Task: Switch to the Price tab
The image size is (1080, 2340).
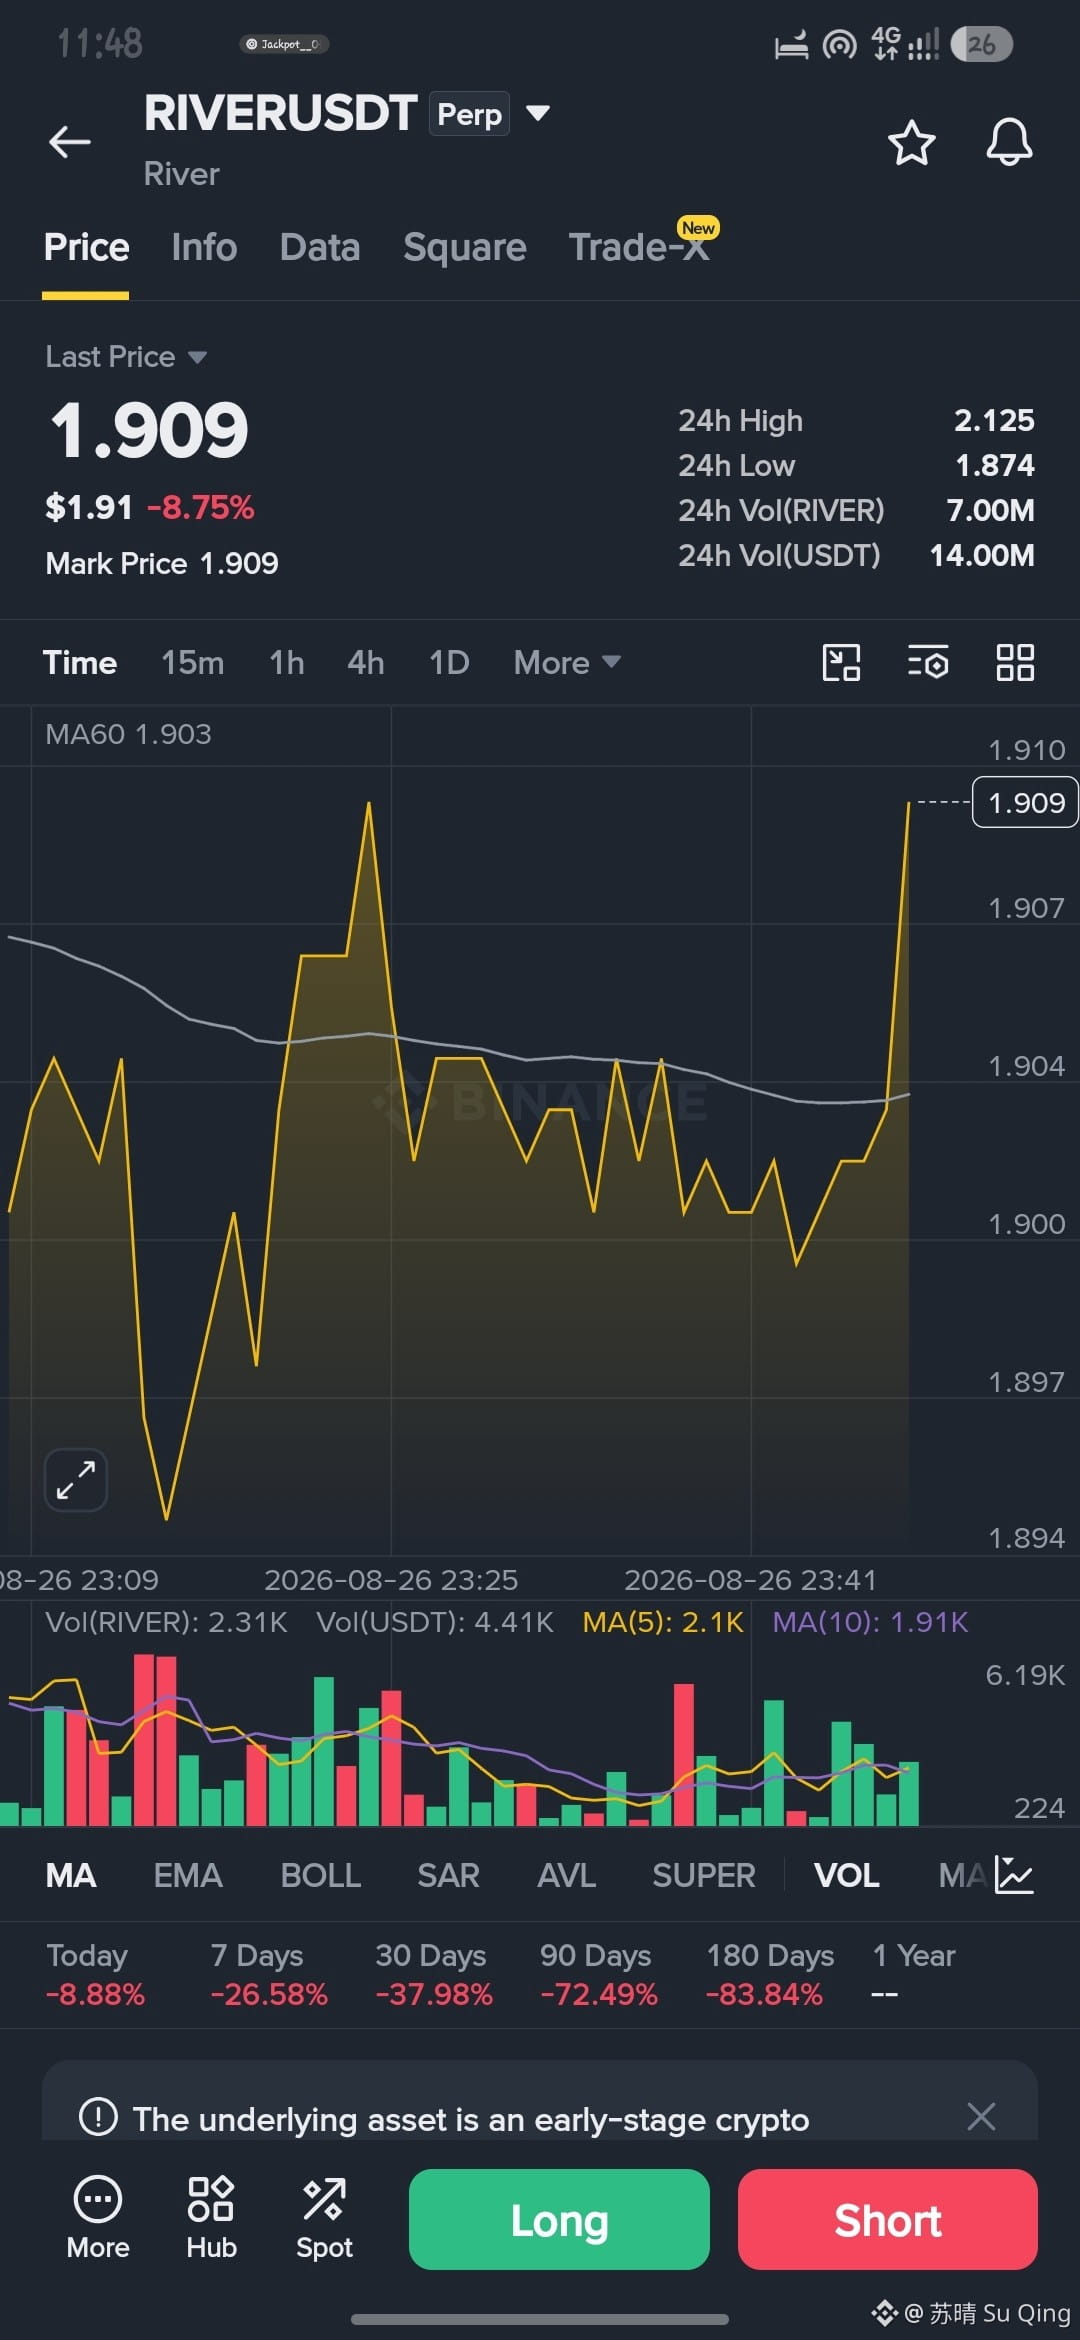Action: 86,247
